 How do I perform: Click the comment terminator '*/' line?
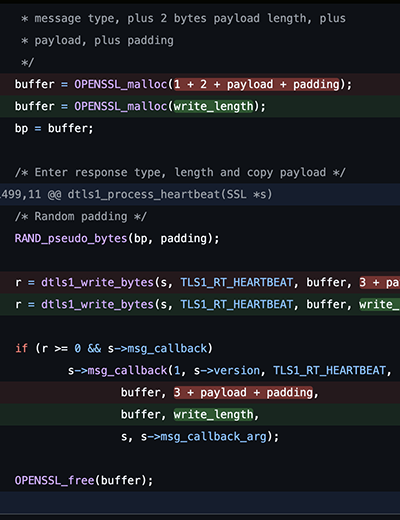(27, 62)
